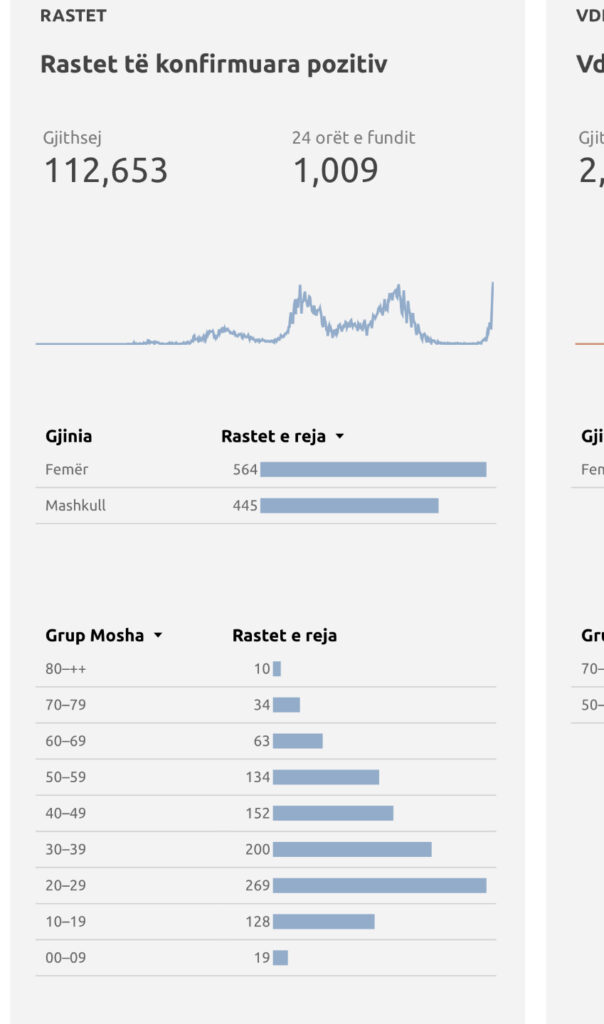
Task: Click the 00–09 age group bar
Action: (x=280, y=957)
